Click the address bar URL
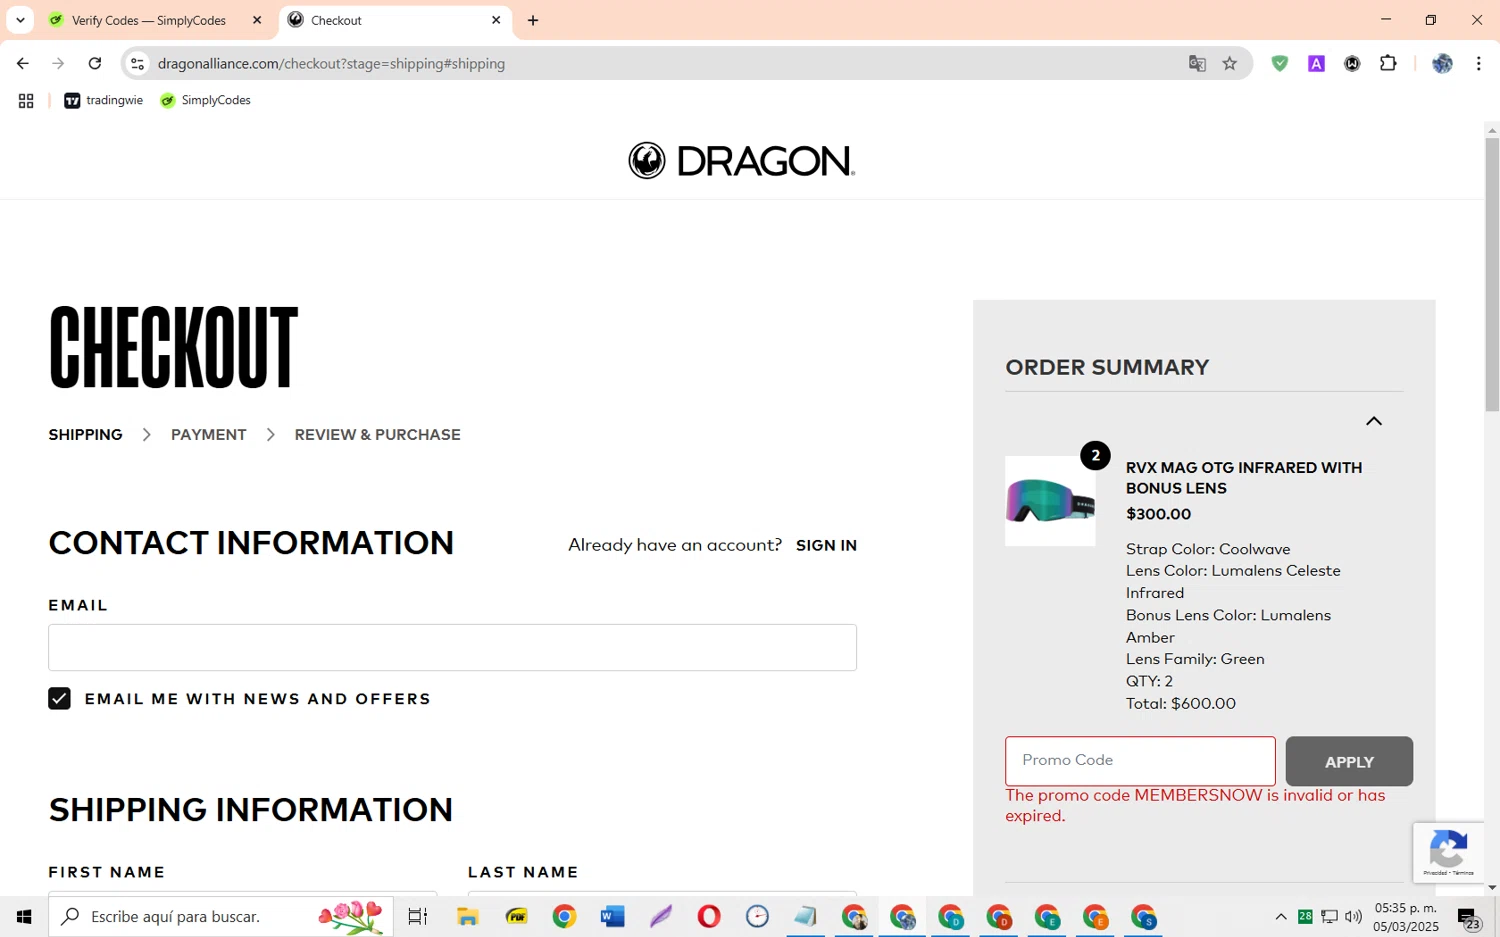 [331, 63]
